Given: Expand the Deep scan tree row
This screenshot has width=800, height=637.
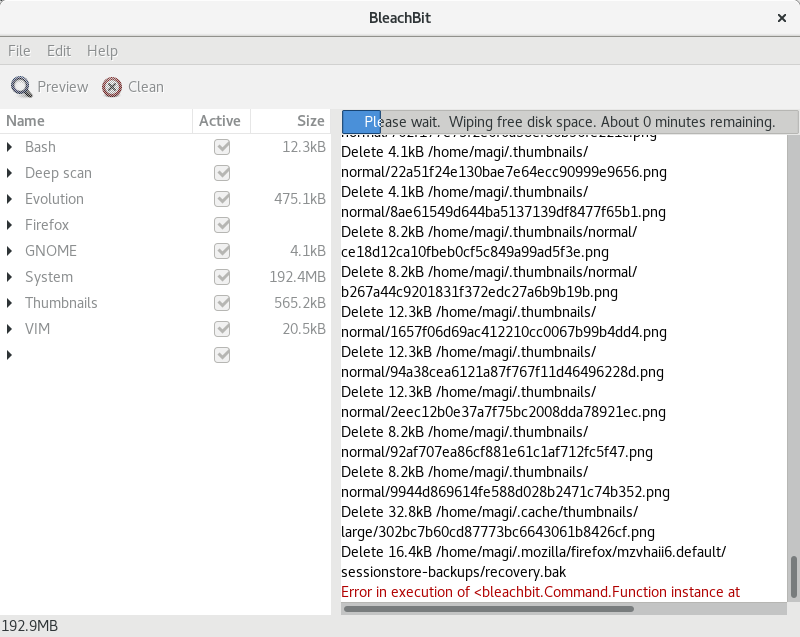Looking at the screenshot, I should 10,173.
